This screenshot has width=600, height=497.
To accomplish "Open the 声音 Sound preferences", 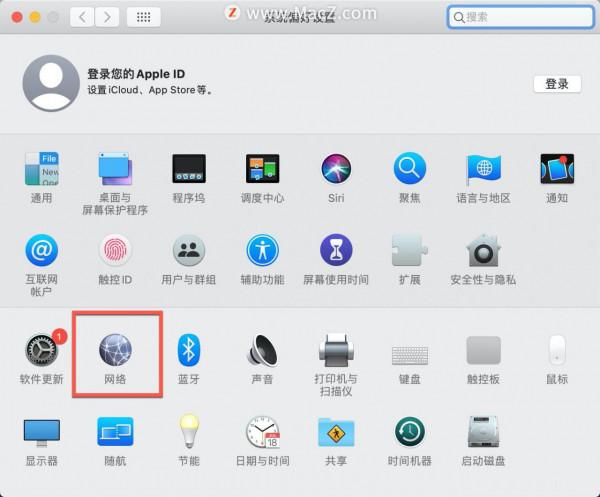I will pos(262,350).
